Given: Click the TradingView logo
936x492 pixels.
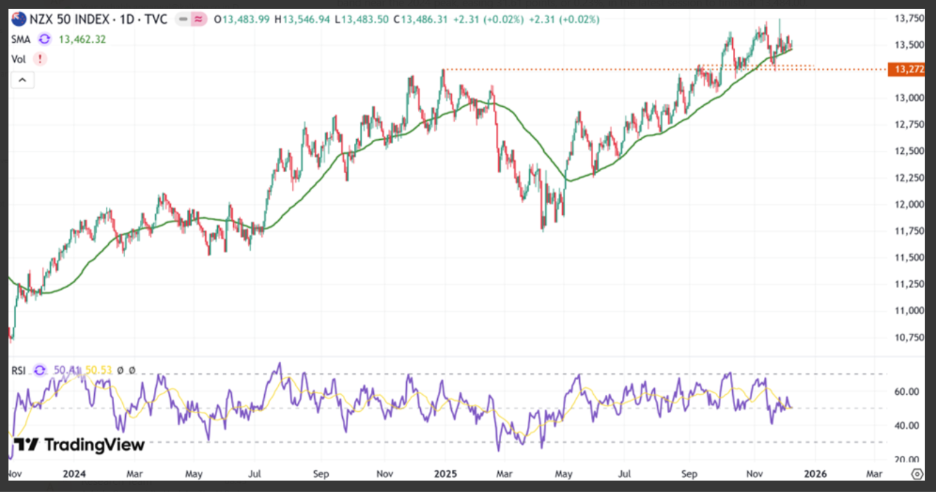Looking at the screenshot, I should (79, 445).
